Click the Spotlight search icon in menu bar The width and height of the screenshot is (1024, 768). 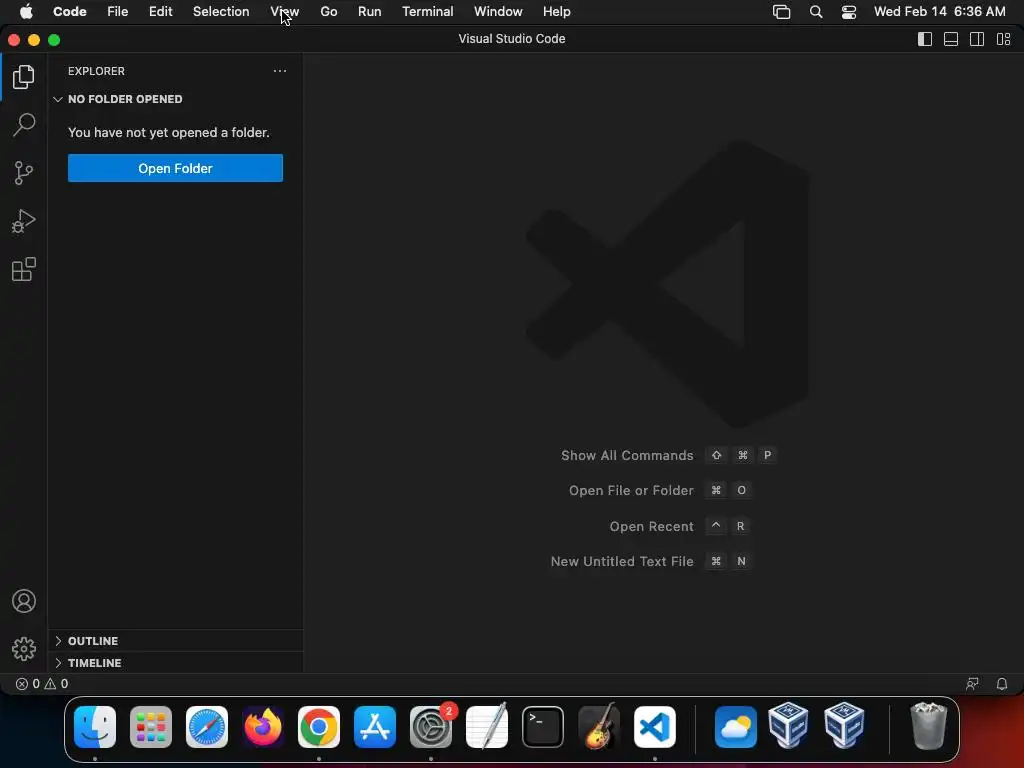point(816,11)
